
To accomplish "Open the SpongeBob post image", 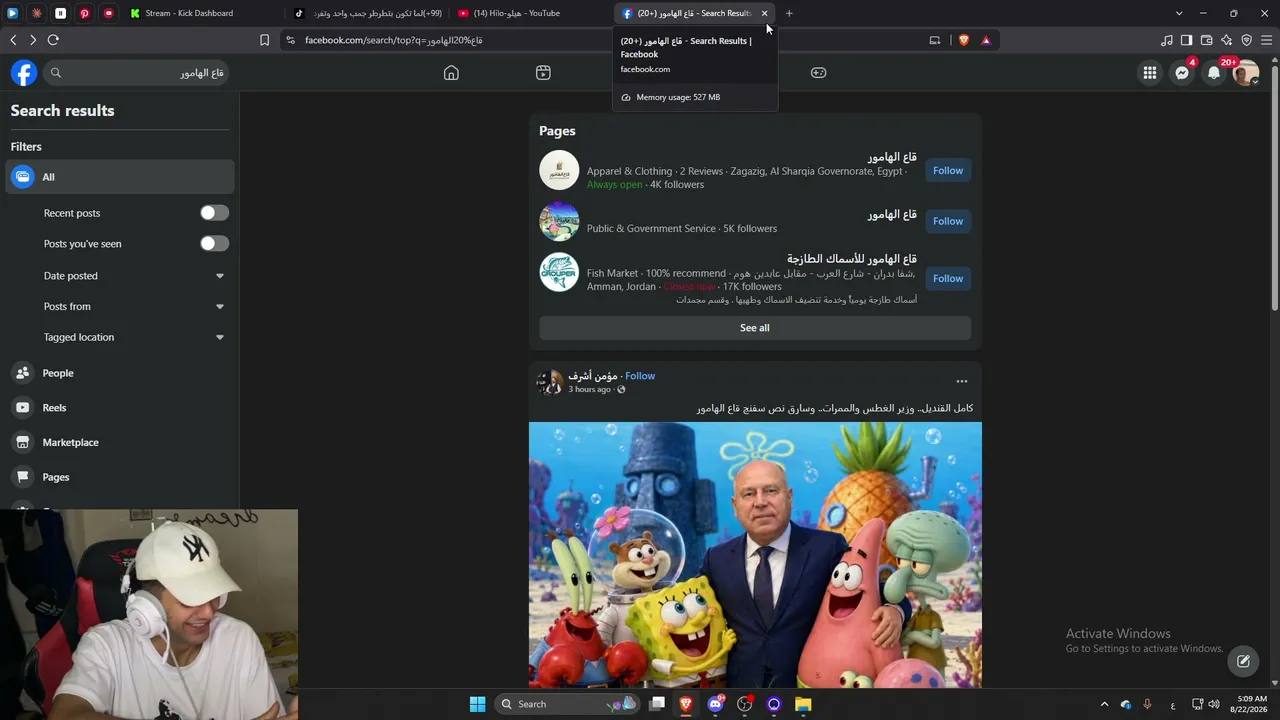I will coord(755,555).
